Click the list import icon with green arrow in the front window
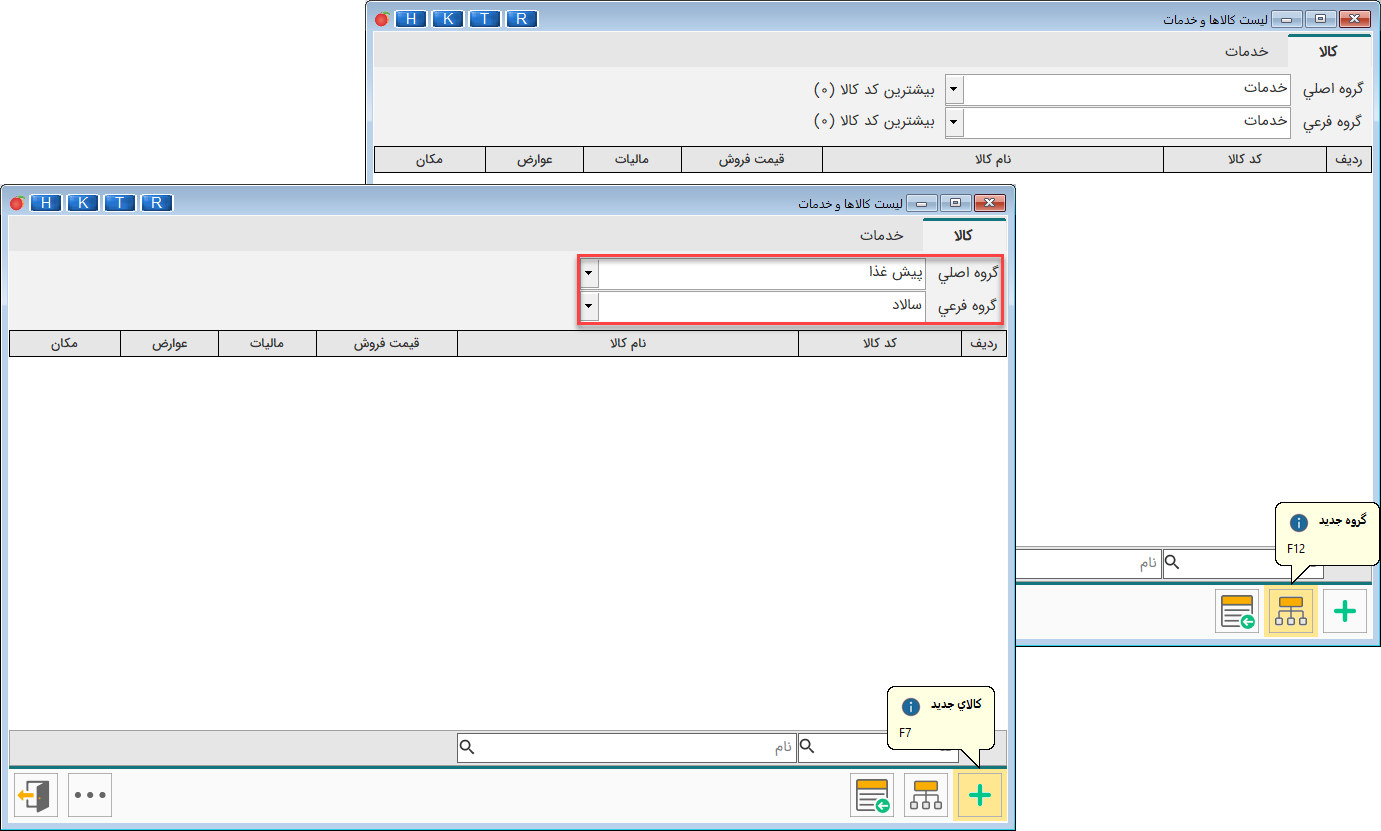The height and width of the screenshot is (831, 1381). (x=873, y=796)
